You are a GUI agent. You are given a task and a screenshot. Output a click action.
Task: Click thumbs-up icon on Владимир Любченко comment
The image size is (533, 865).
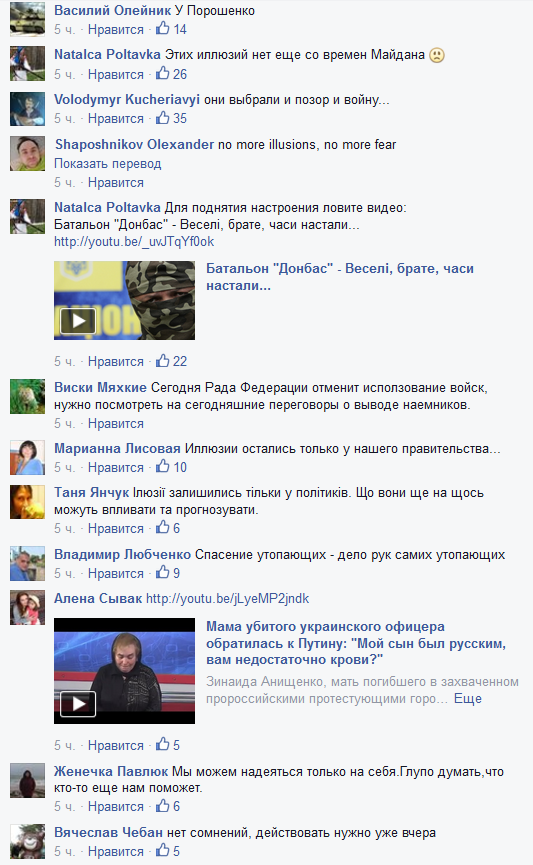163,573
